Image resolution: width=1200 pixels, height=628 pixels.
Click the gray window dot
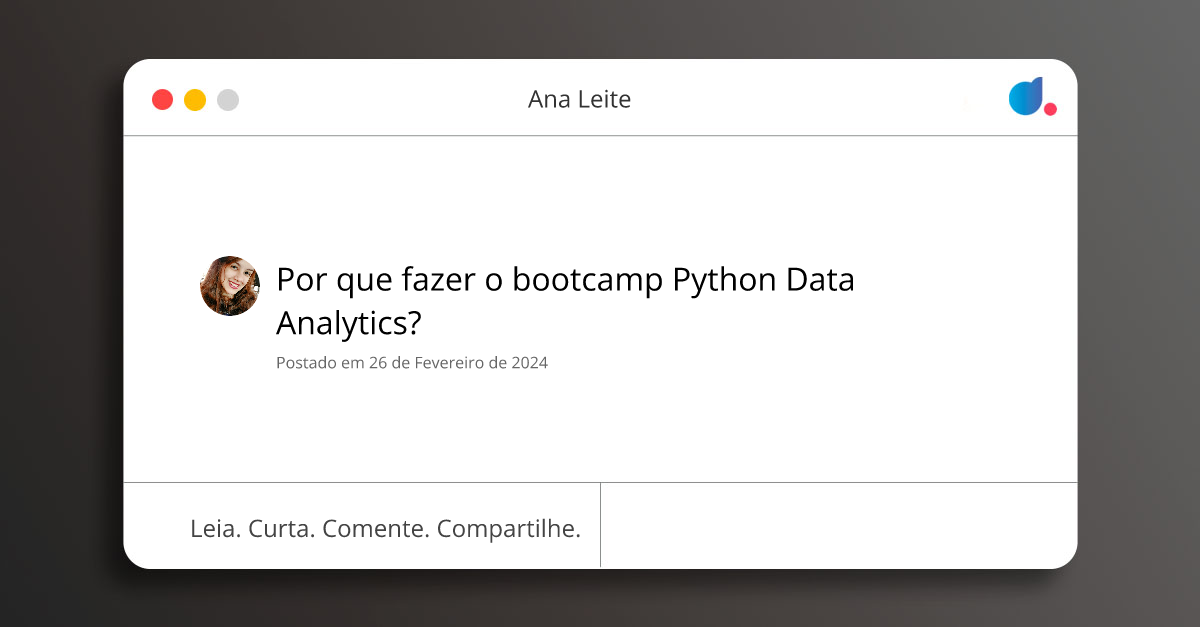click(228, 100)
